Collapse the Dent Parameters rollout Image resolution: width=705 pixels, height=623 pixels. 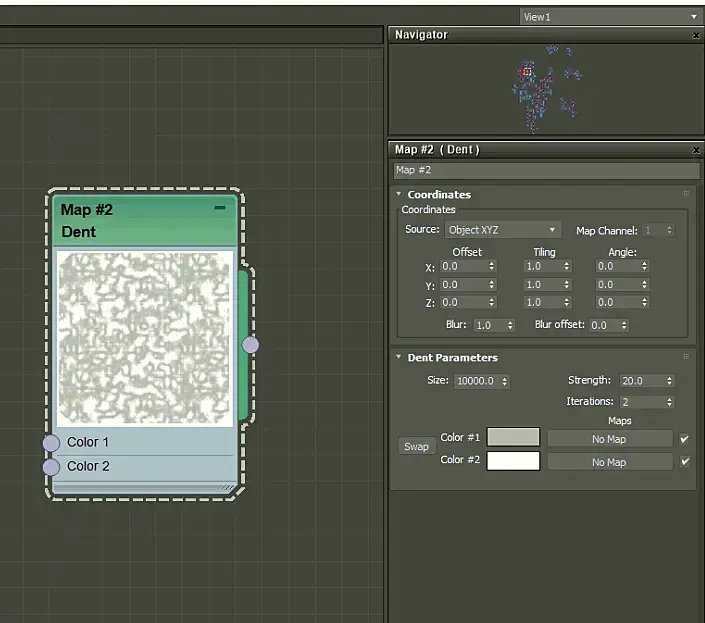click(400, 358)
